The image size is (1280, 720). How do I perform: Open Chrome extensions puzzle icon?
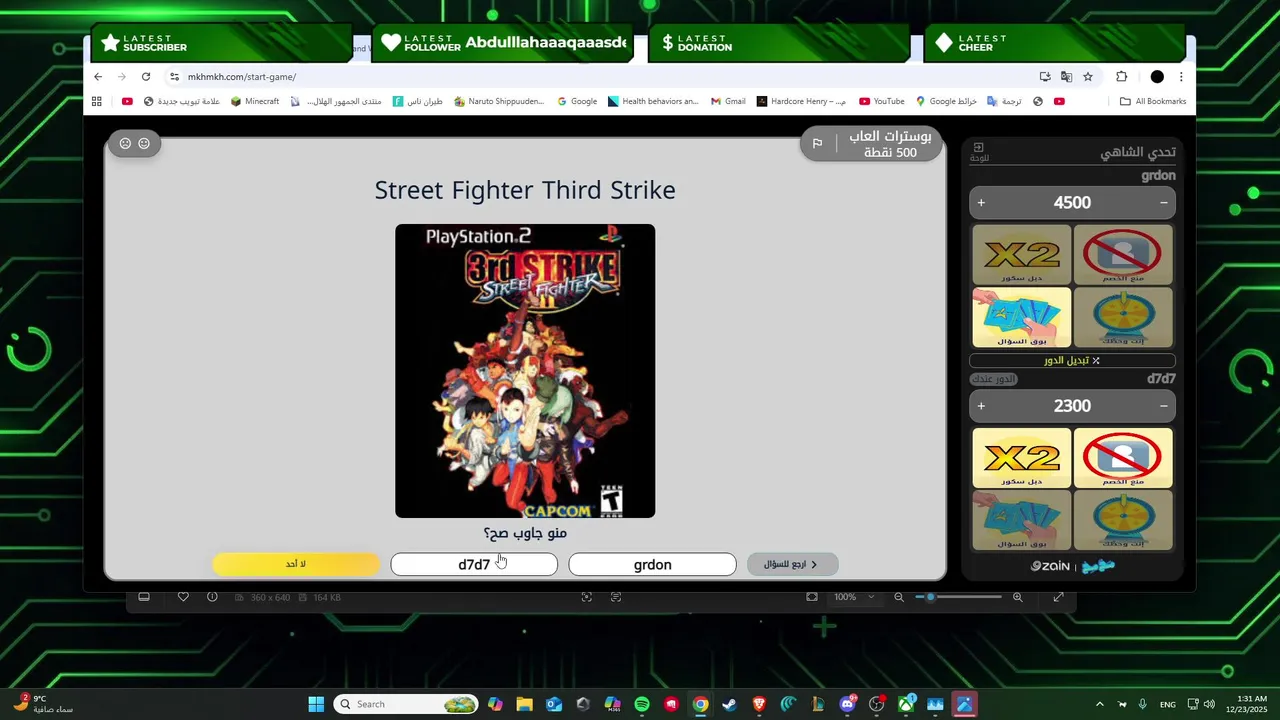(1122, 77)
